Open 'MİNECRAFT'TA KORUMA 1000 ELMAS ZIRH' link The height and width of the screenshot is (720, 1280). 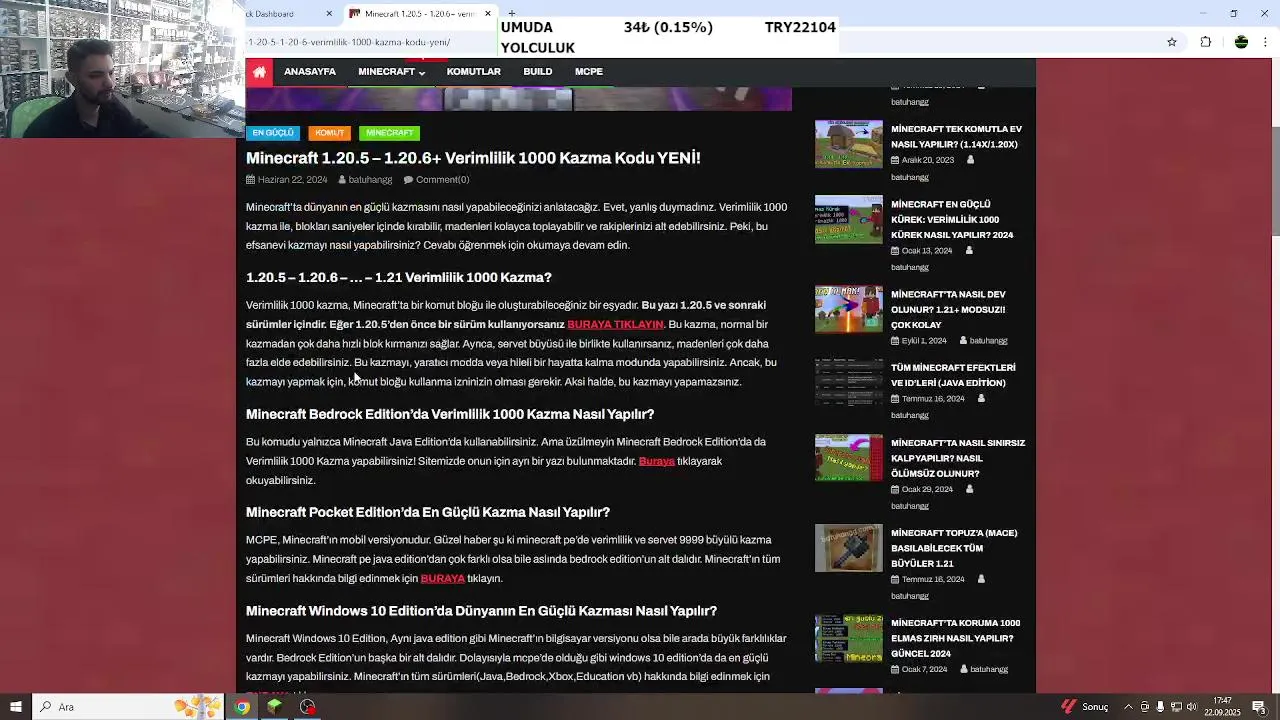tap(956, 638)
